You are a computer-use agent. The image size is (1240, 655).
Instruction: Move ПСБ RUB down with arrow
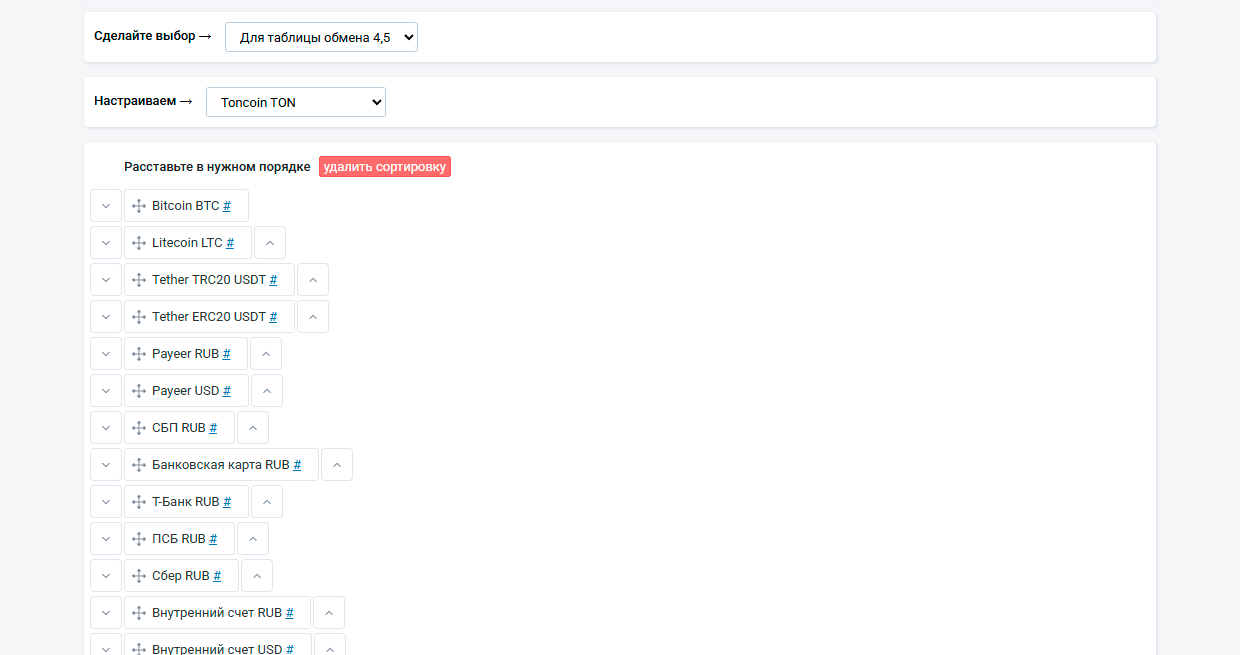tap(106, 539)
